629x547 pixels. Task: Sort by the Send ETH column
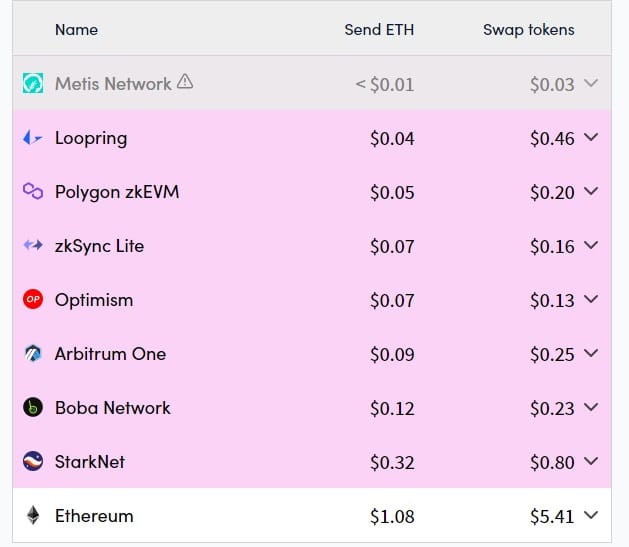coord(379,30)
